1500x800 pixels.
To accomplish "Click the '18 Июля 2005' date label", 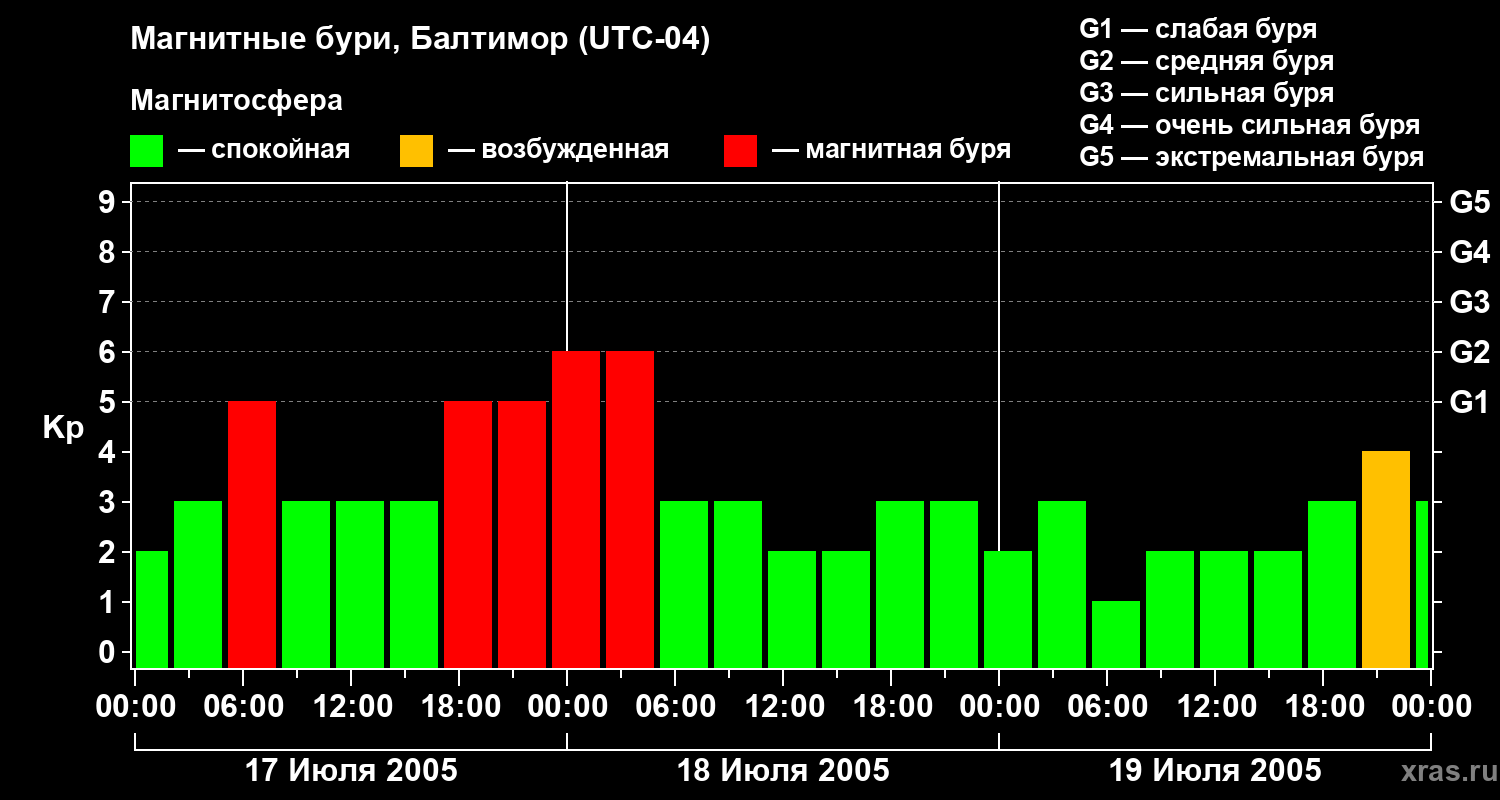I will point(783,771).
